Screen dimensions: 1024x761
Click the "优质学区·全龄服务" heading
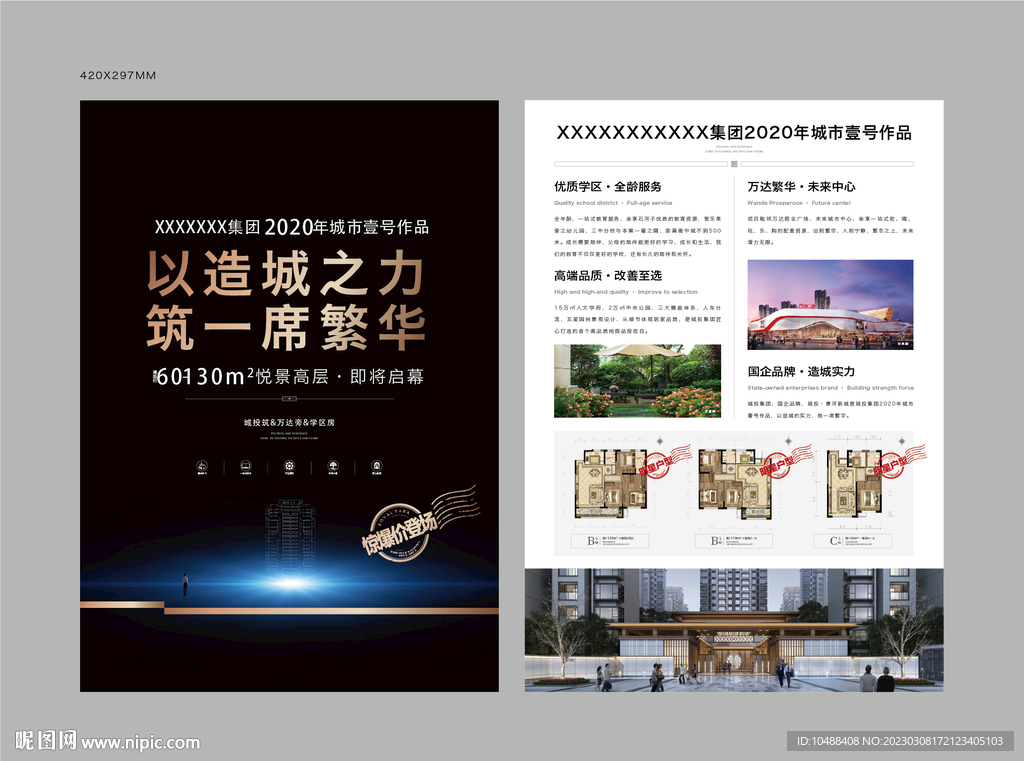click(608, 187)
